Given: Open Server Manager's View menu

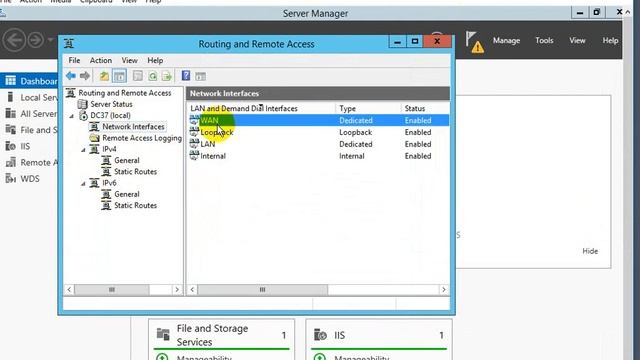Looking at the screenshot, I should point(577,40).
